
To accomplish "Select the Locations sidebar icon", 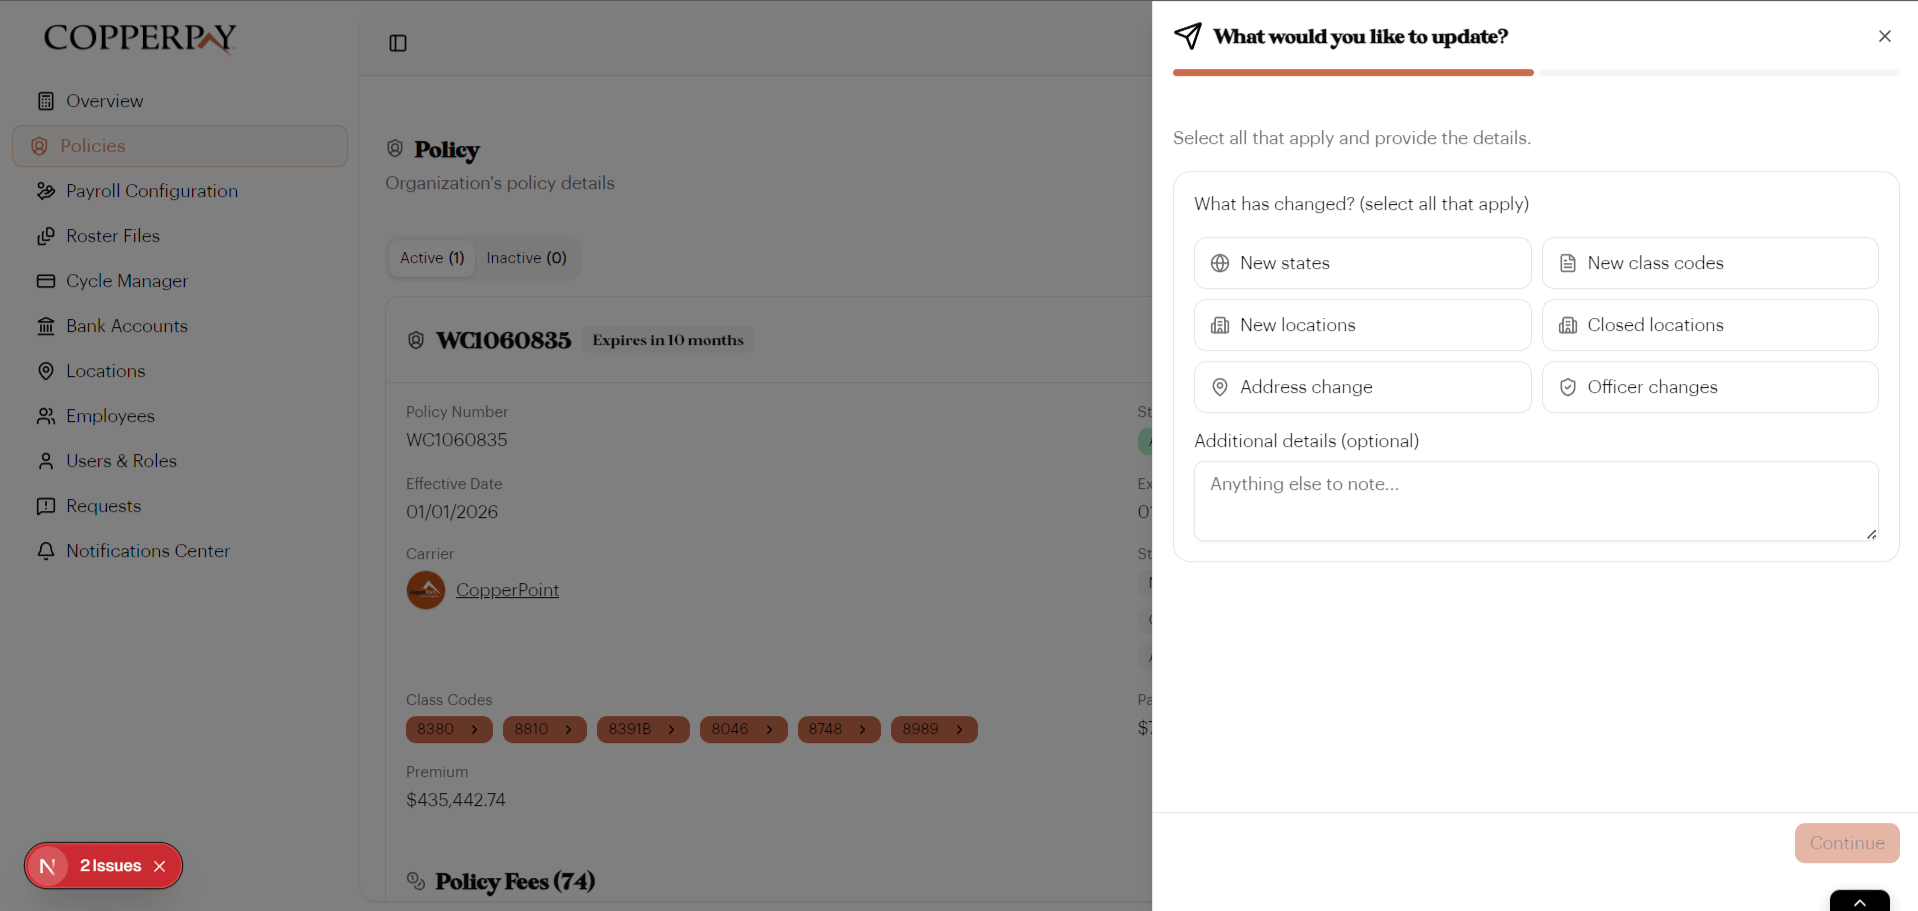I will (x=46, y=371).
